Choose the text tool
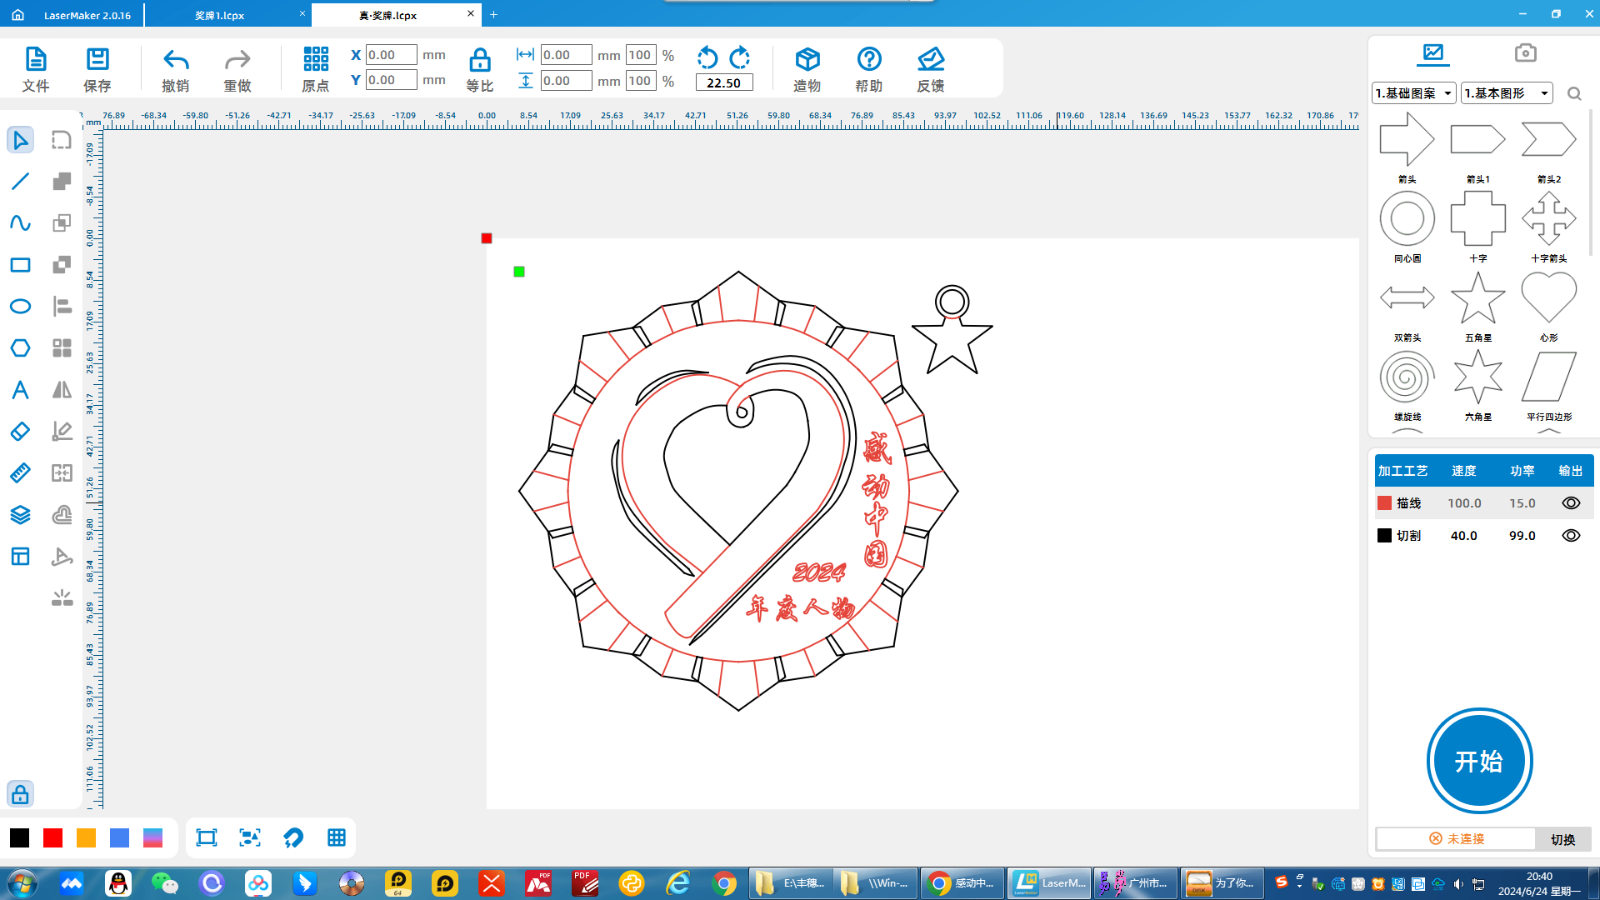 pyautogui.click(x=20, y=390)
